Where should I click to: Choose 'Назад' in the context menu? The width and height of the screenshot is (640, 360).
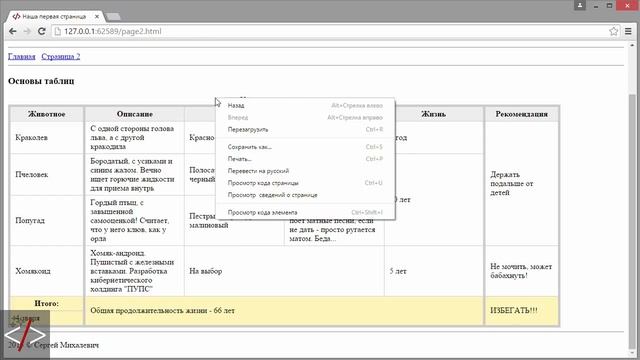click(305, 105)
